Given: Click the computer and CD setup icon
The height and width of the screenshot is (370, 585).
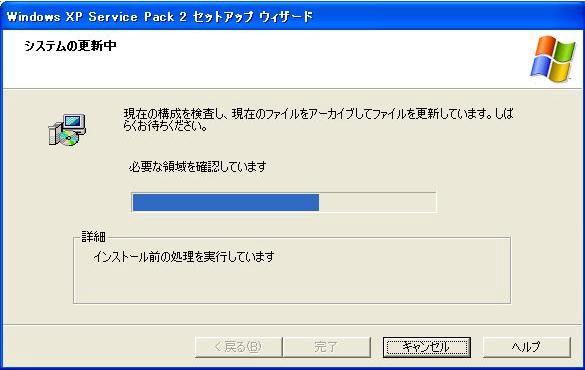Looking at the screenshot, I should [67, 129].
